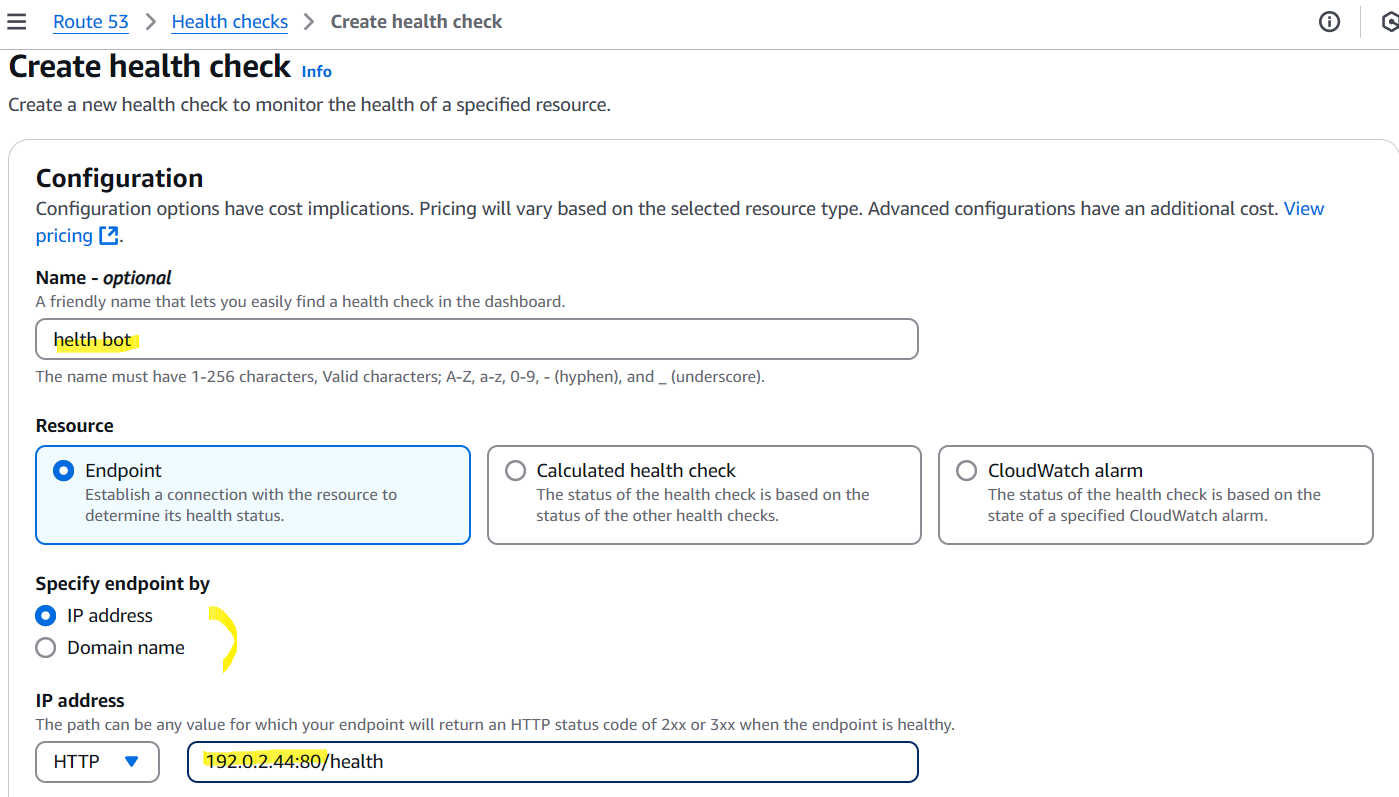The width and height of the screenshot is (1399, 797).
Task: Select Calculated health check resource
Action: pos(515,471)
